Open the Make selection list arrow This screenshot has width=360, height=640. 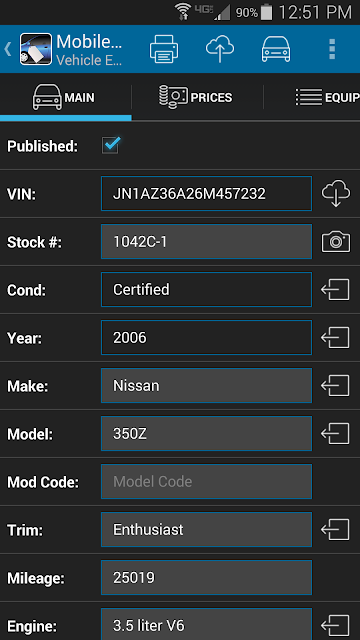coord(335,386)
